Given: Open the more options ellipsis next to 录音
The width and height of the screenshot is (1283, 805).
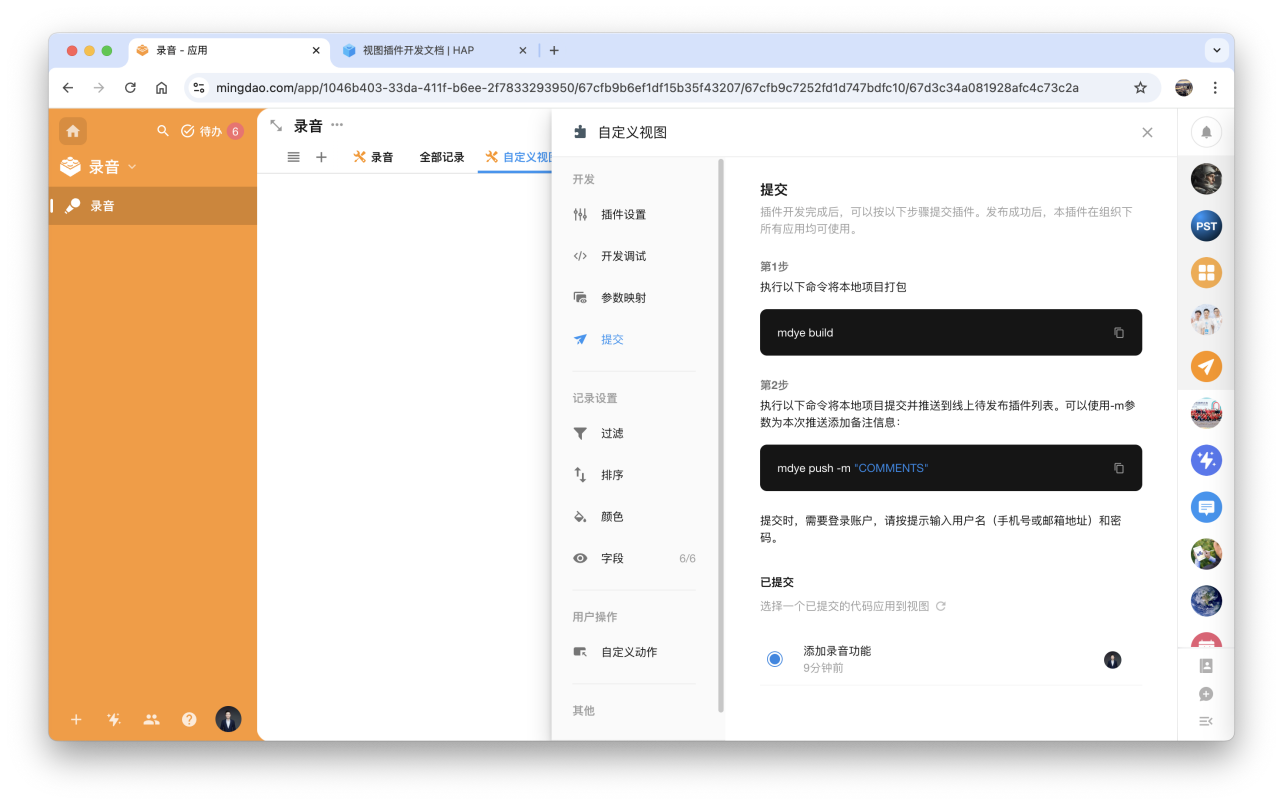Looking at the screenshot, I should tap(337, 125).
